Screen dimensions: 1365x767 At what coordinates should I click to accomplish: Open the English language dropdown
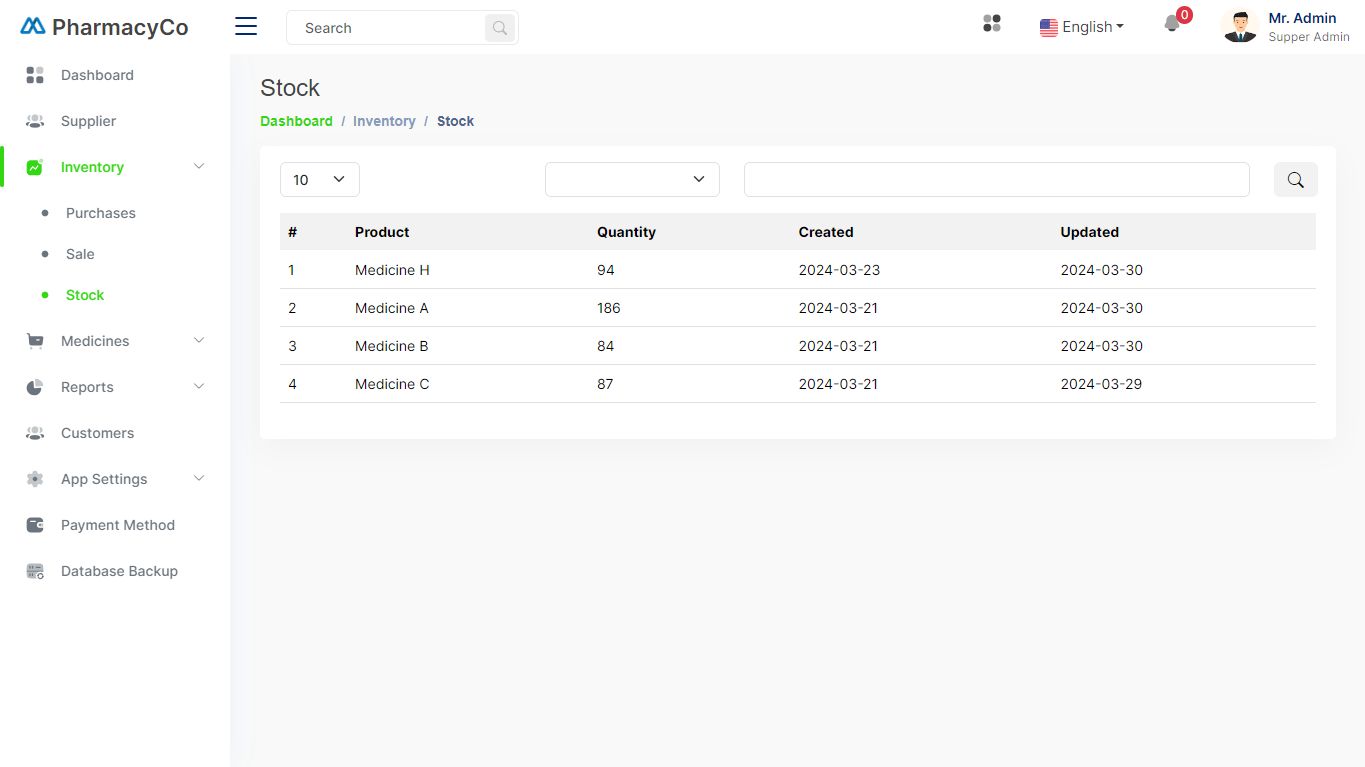[x=1082, y=27]
